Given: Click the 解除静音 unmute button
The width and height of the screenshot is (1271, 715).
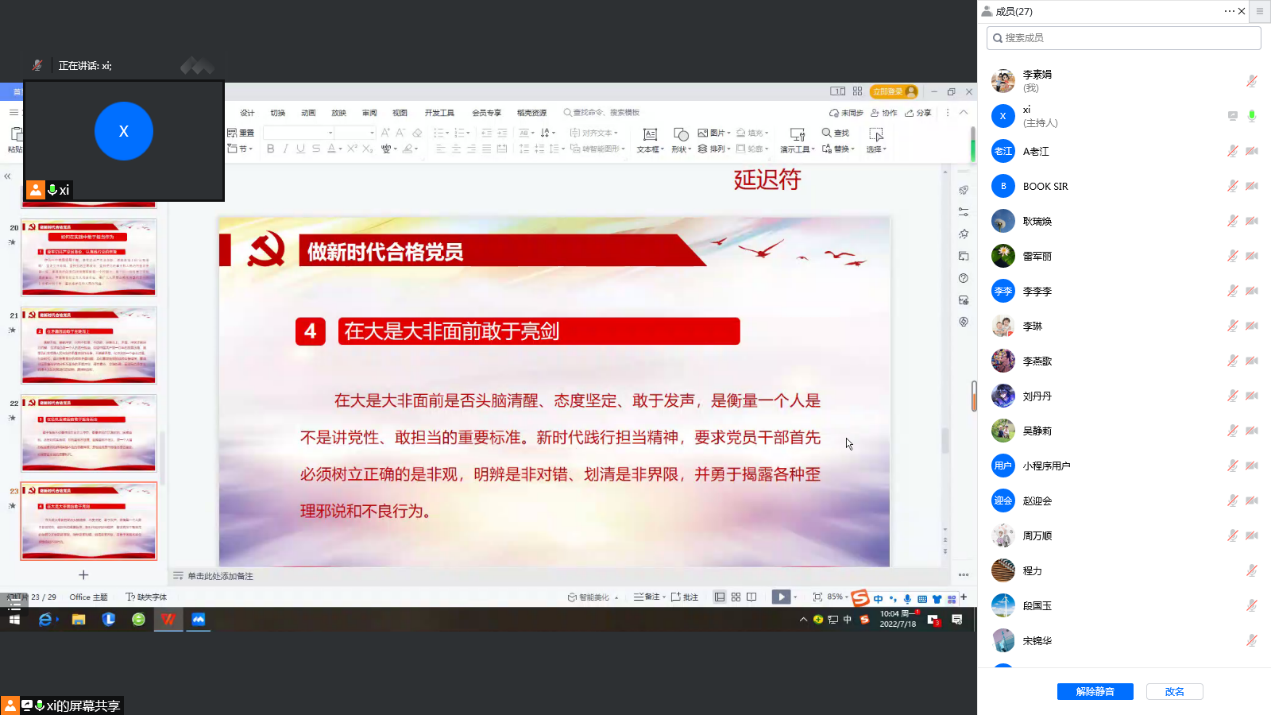Looking at the screenshot, I should tap(1094, 691).
